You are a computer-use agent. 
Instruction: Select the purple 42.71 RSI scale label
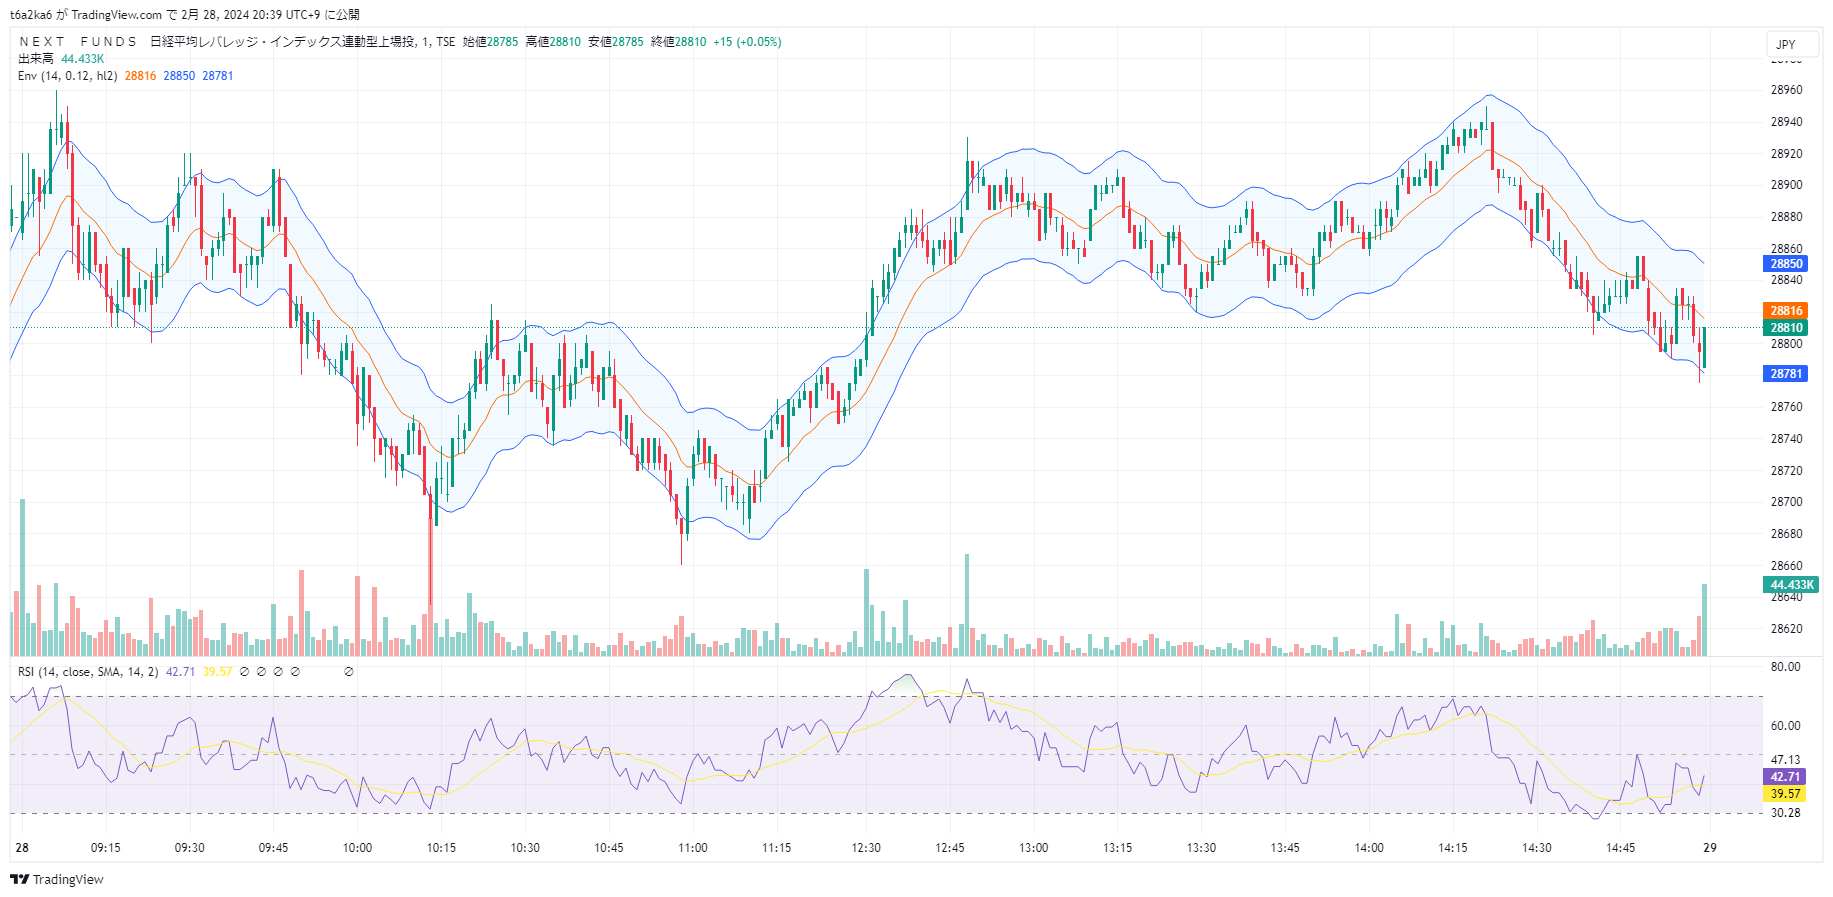1785,777
